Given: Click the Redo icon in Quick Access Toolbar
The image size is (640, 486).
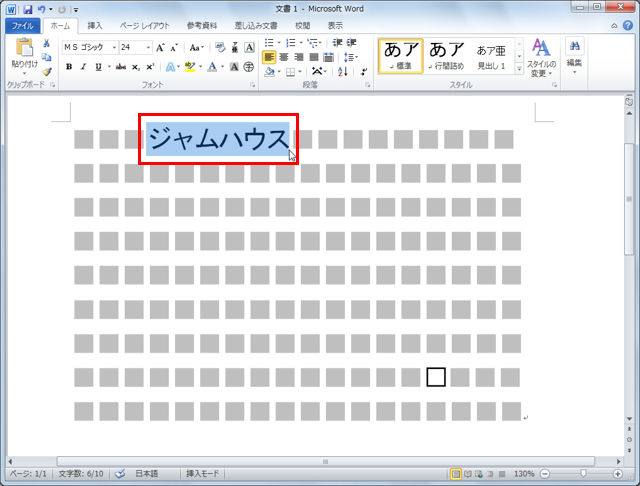Looking at the screenshot, I should 62,9.
